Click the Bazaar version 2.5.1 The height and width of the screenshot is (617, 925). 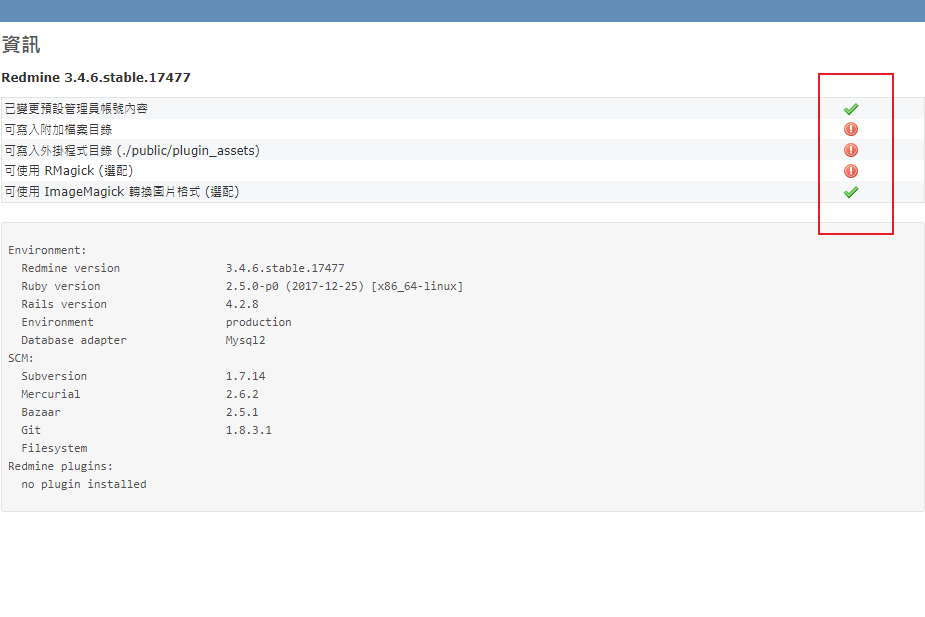(242, 412)
